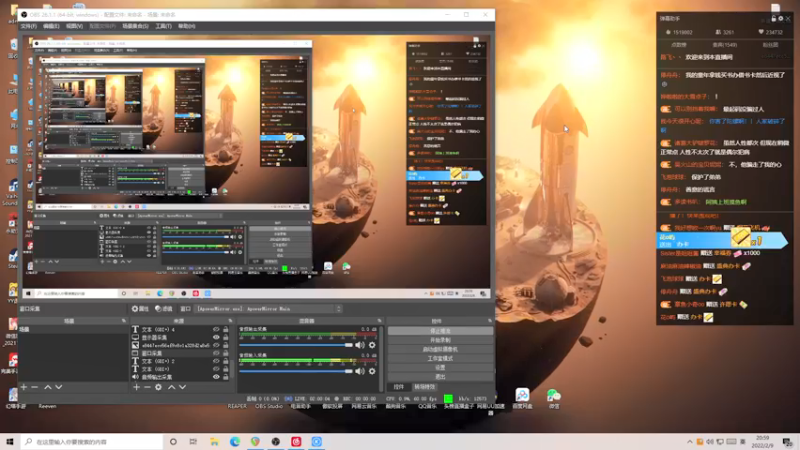Click Windows Start button
Image resolution: width=800 pixels, height=450 pixels.
(10, 441)
